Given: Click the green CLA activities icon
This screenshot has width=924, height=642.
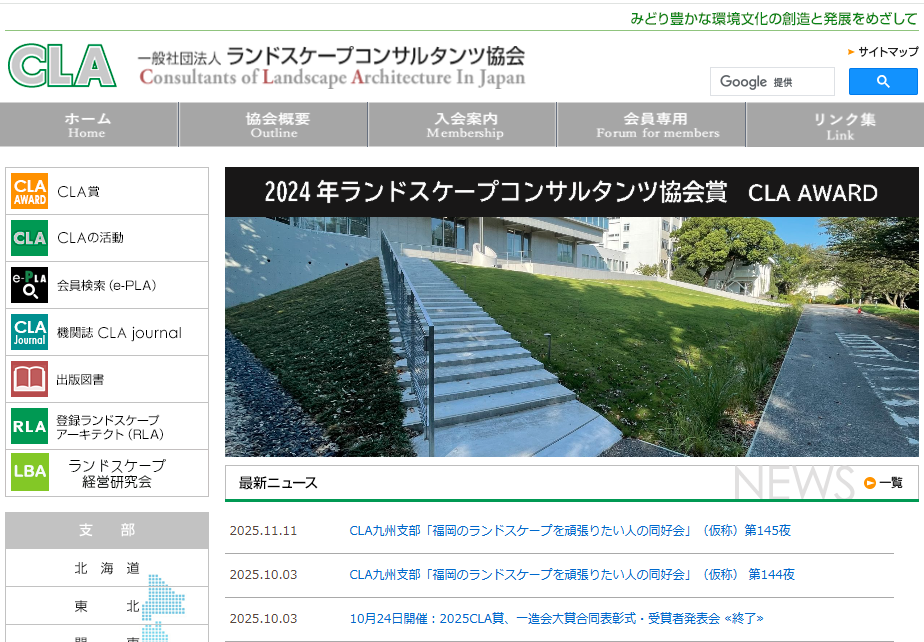Looking at the screenshot, I should pos(30,238).
